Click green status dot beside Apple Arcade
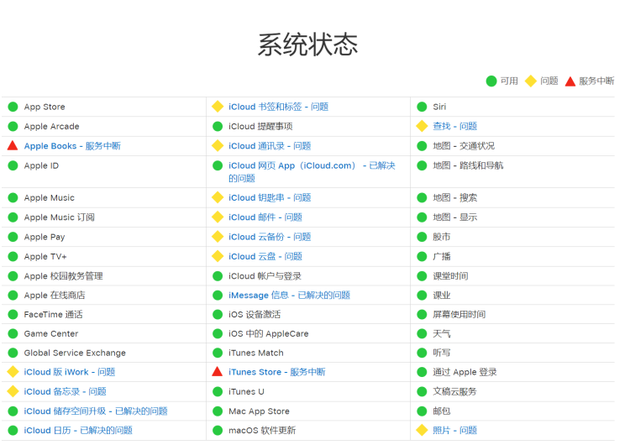Screen dimensions: 630x445 click(13, 126)
